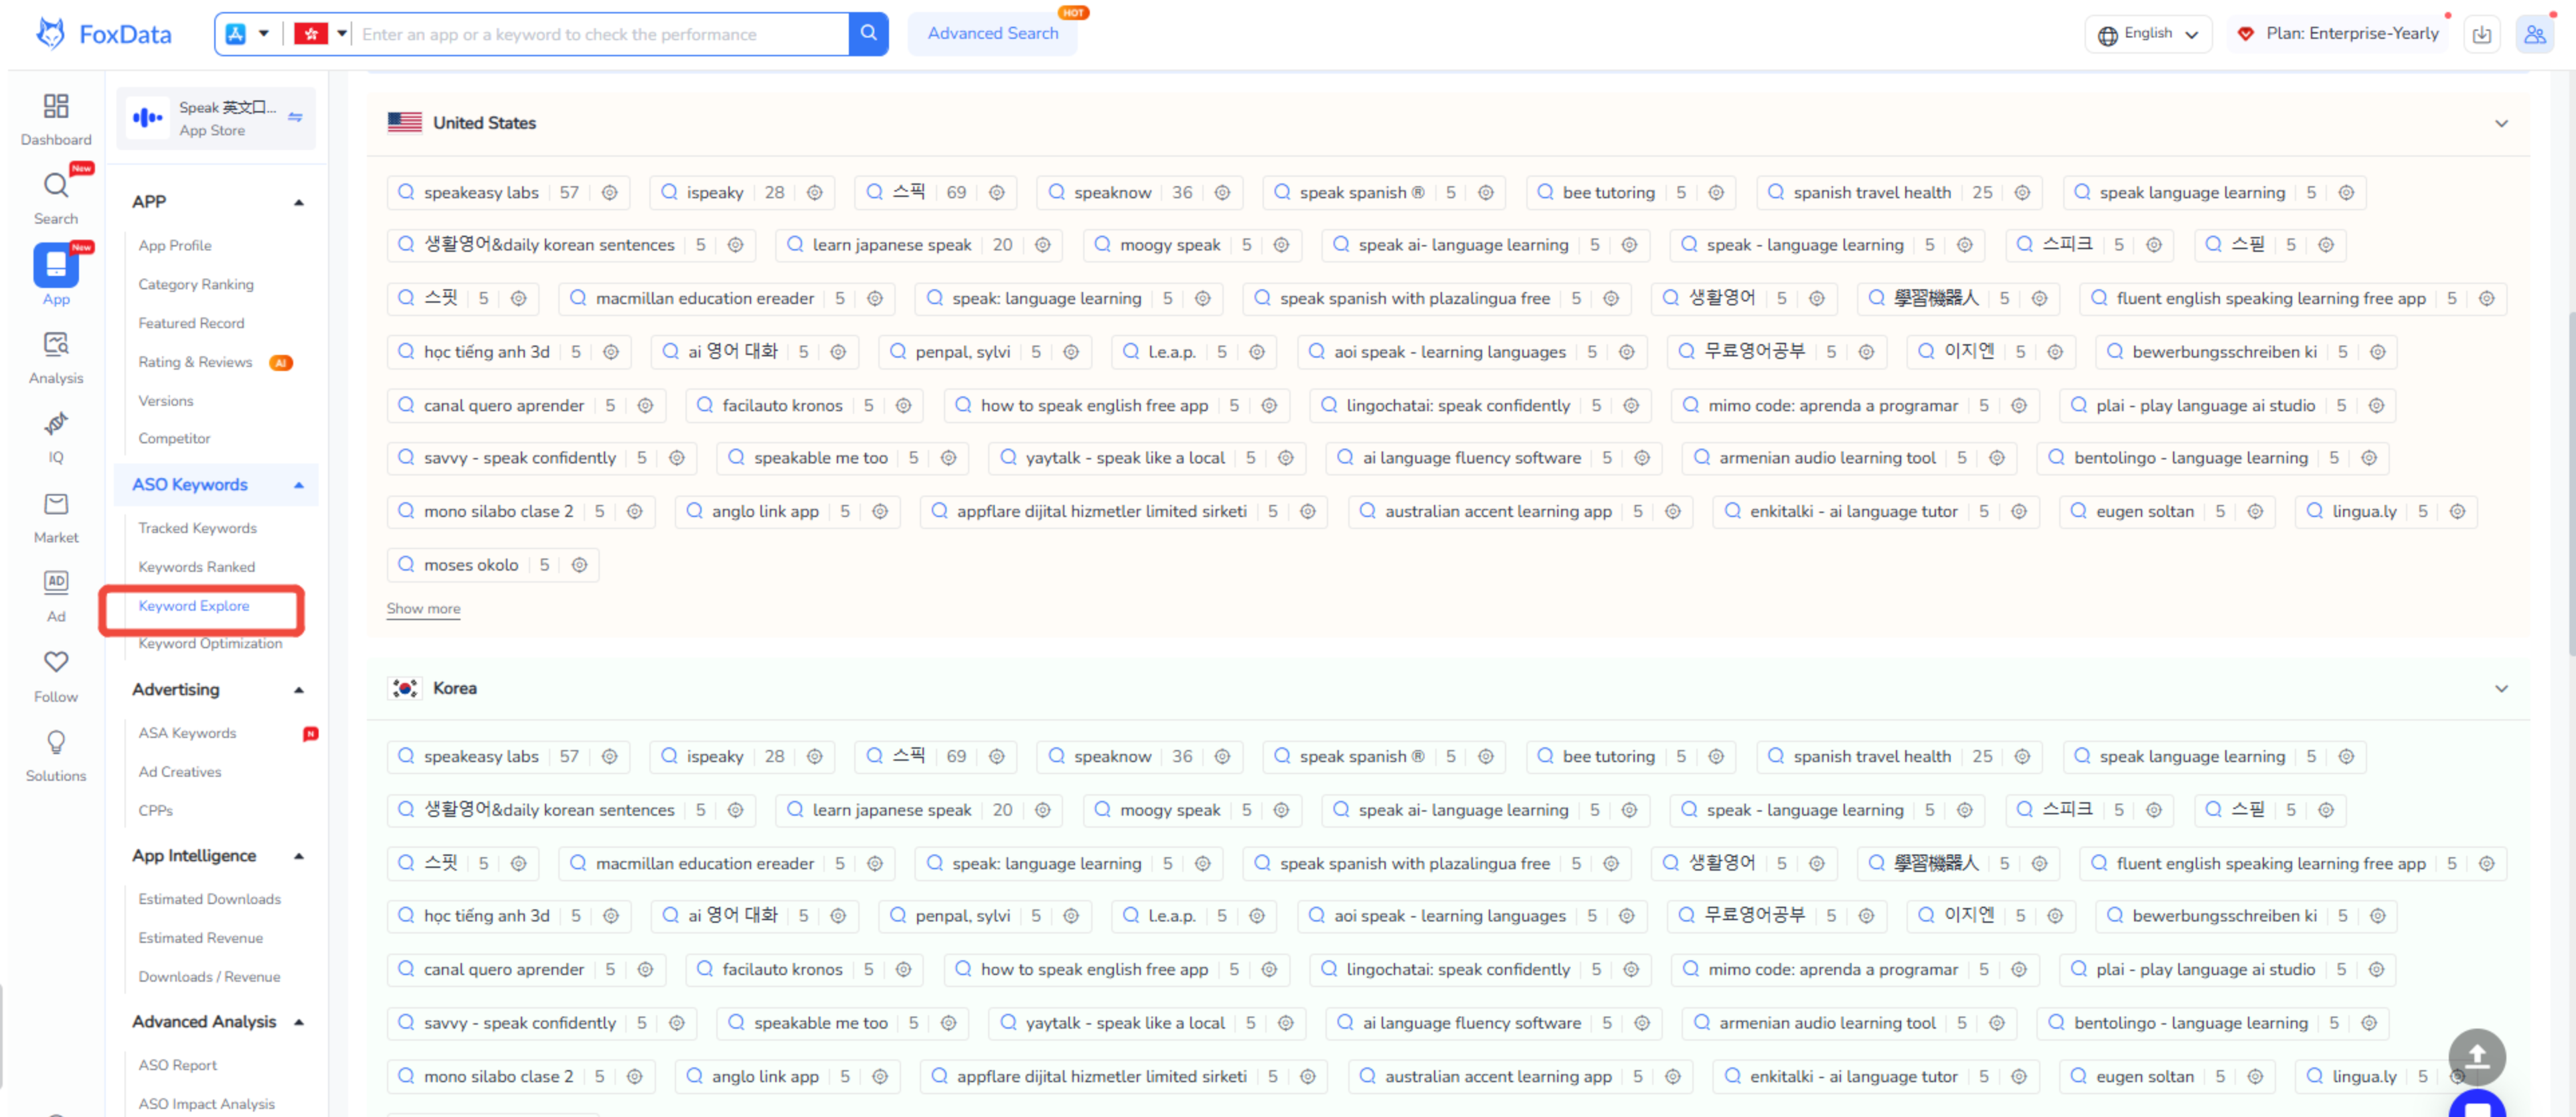
Task: Click the Show more link
Action: pyautogui.click(x=423, y=609)
